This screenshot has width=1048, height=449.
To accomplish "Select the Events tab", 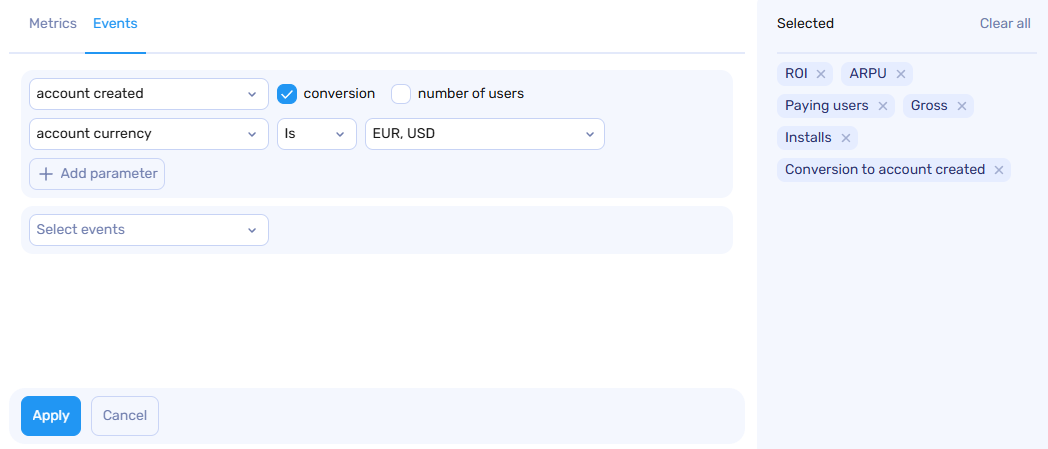I will 115,23.
